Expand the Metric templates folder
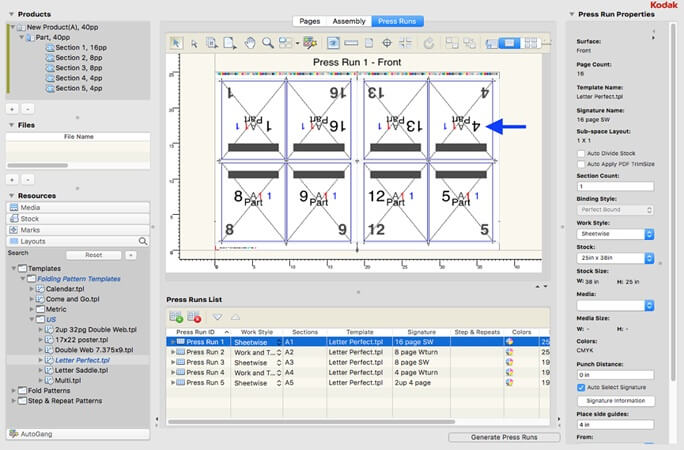This screenshot has width=684, height=450. (x=31, y=309)
